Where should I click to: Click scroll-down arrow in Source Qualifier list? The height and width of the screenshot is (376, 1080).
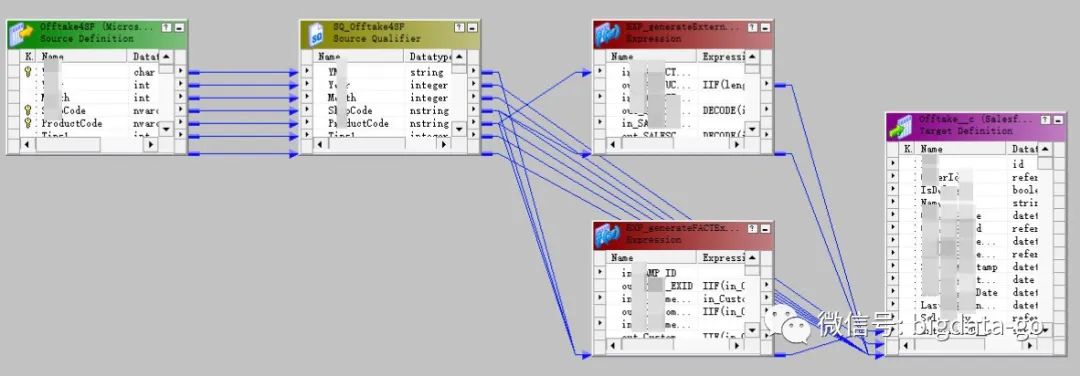coord(459,128)
